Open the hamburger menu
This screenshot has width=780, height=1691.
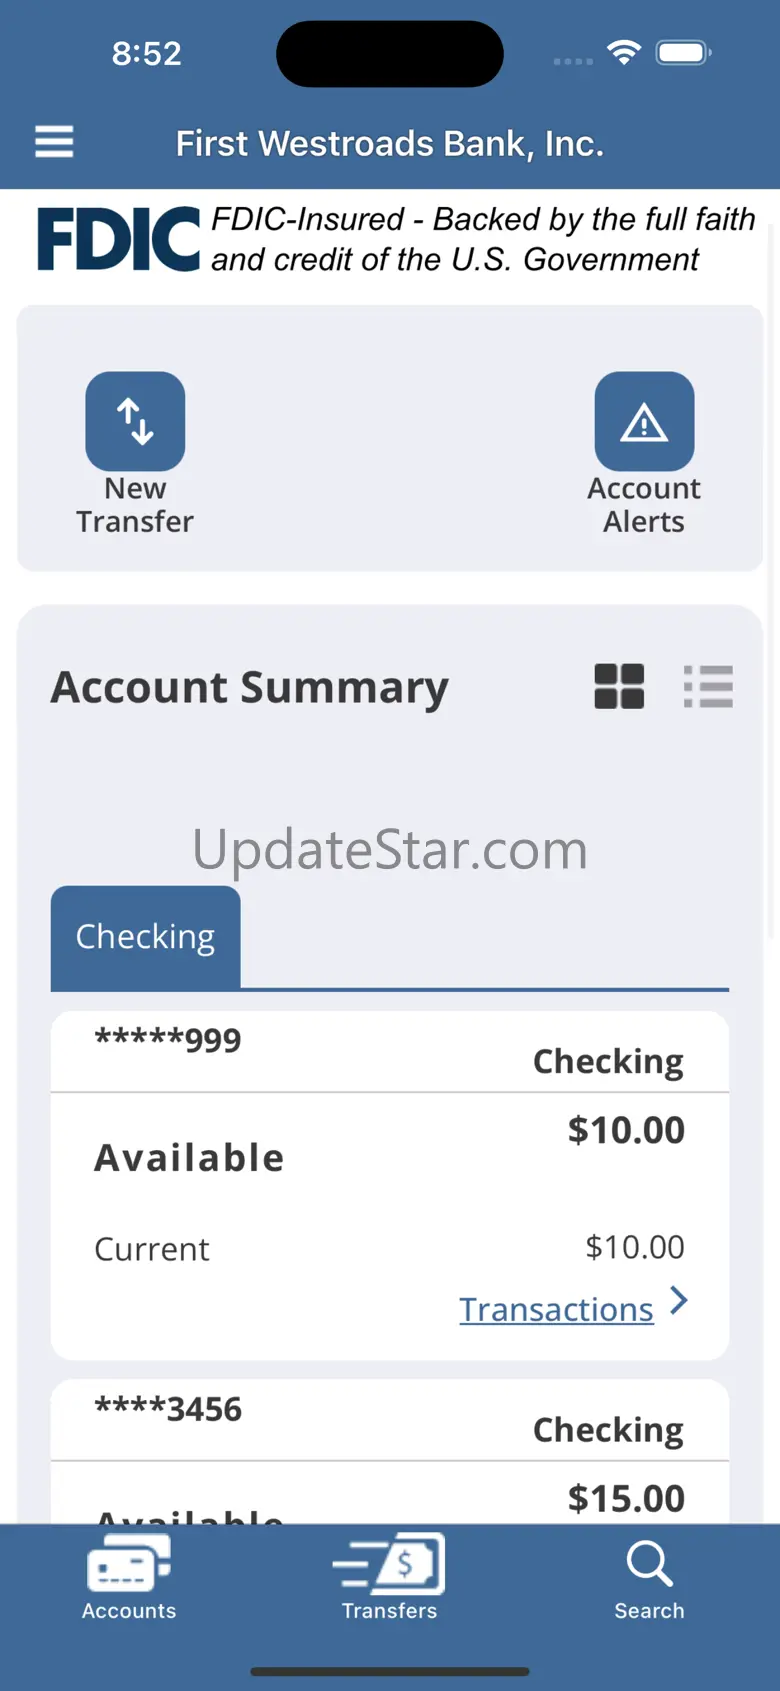tap(54, 142)
